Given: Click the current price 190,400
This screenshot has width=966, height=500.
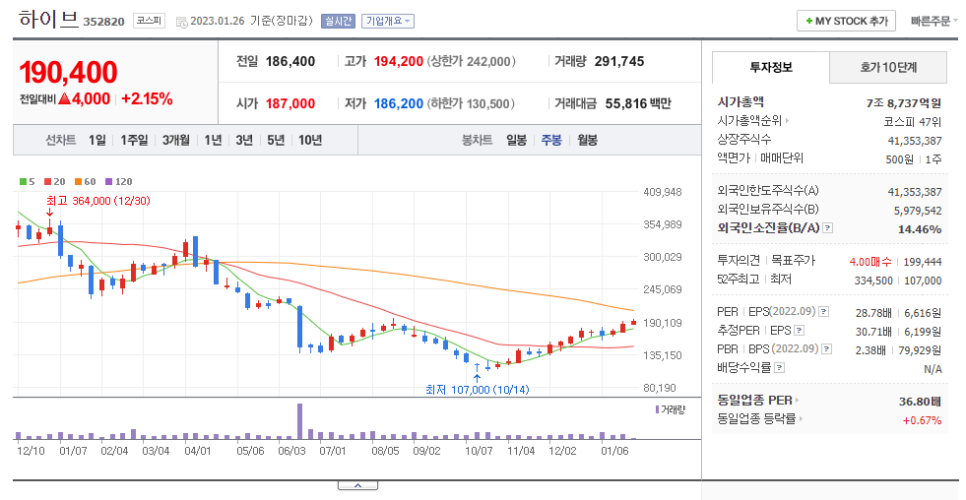Looking at the screenshot, I should pos(68,73).
